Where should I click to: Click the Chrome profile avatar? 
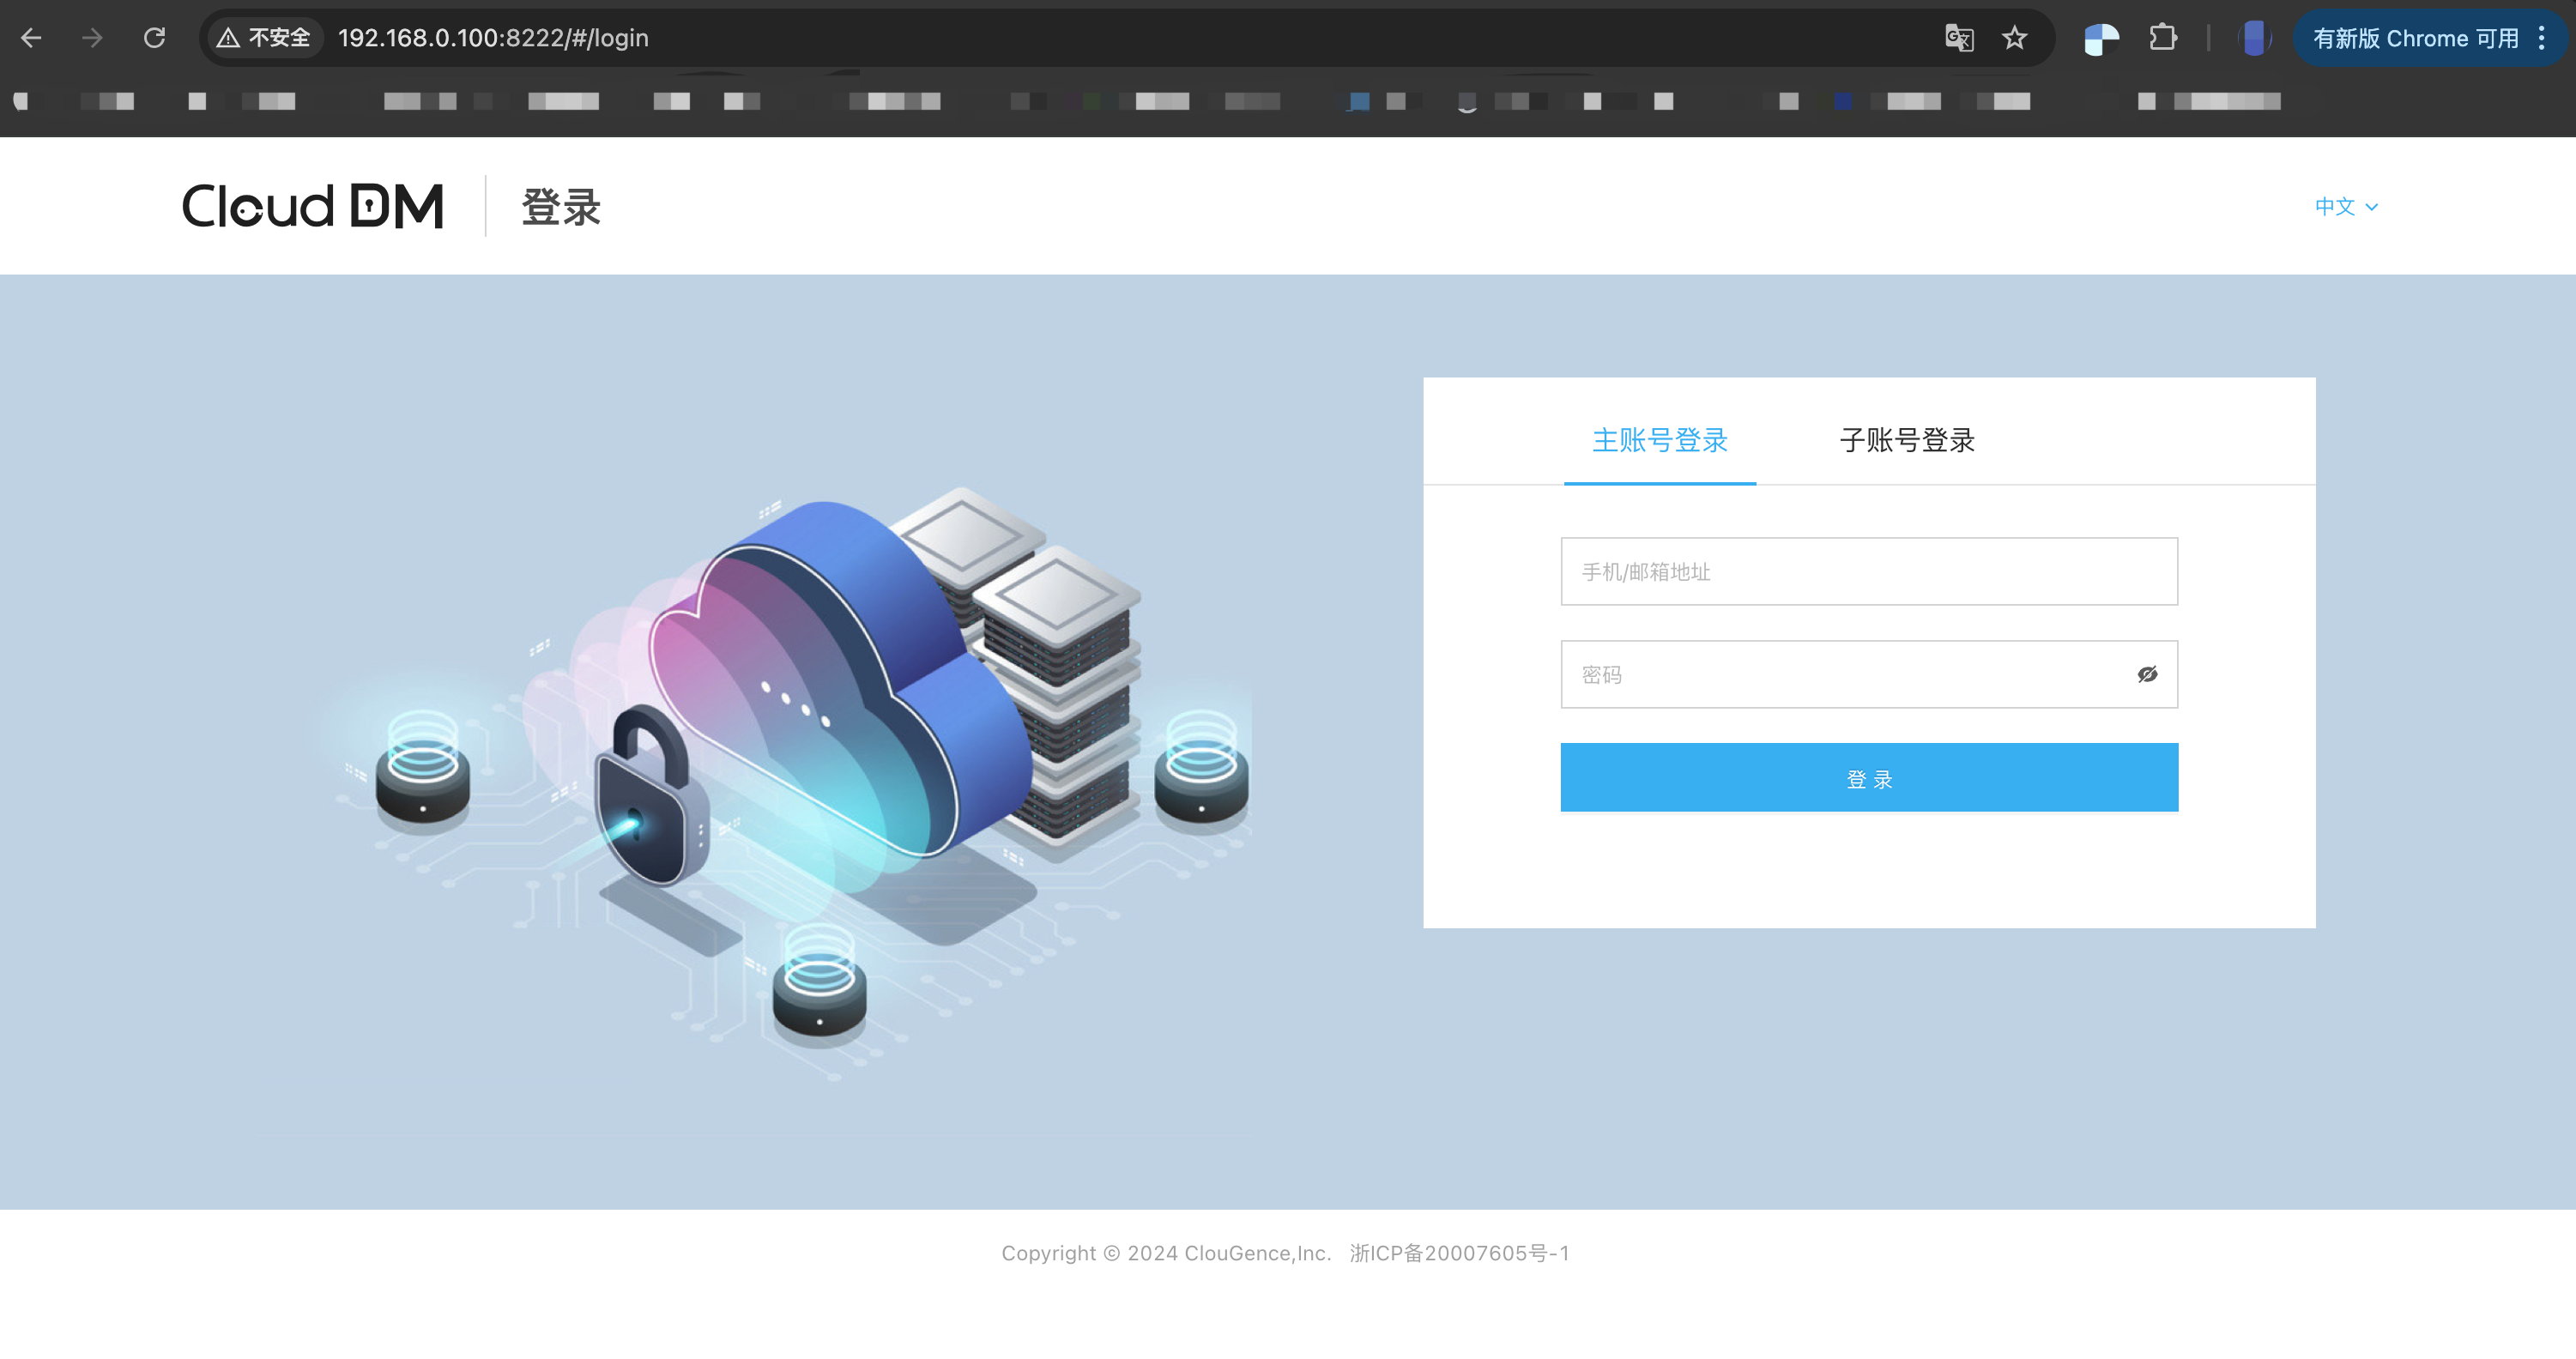coord(2254,38)
